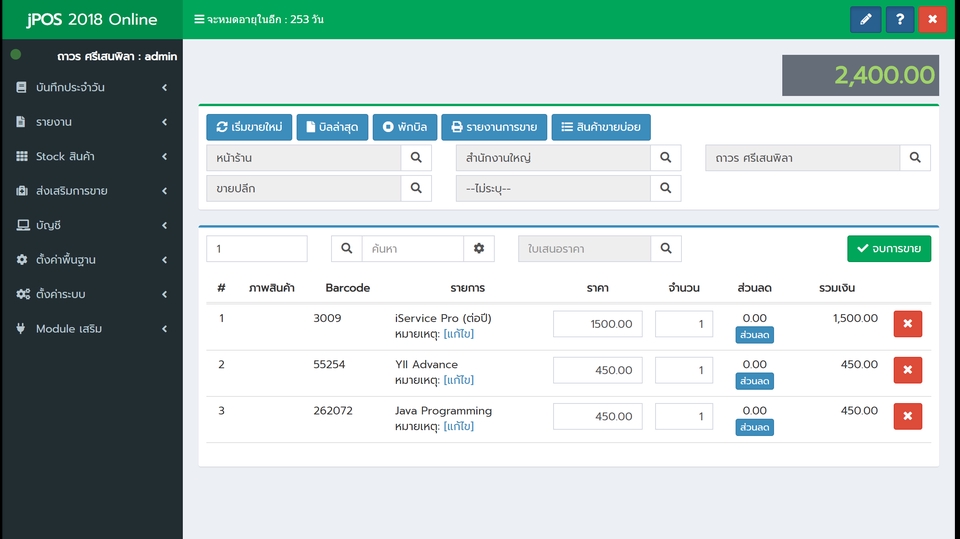Delete the Java Programming row with red X
This screenshot has width=960, height=539.
click(x=908, y=416)
